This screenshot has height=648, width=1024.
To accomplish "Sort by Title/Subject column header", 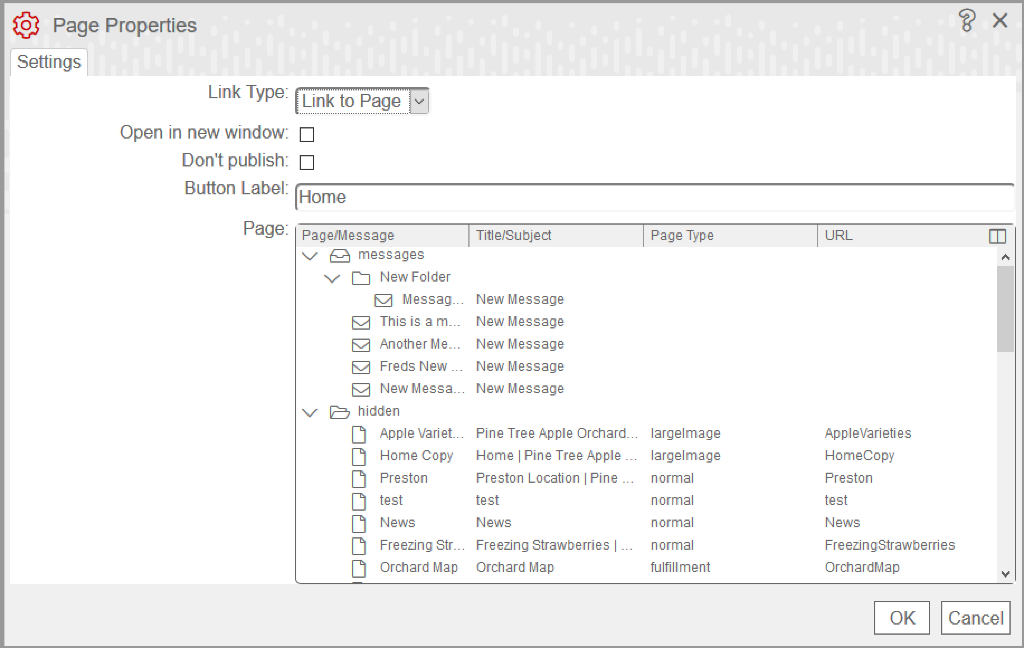I will (556, 235).
